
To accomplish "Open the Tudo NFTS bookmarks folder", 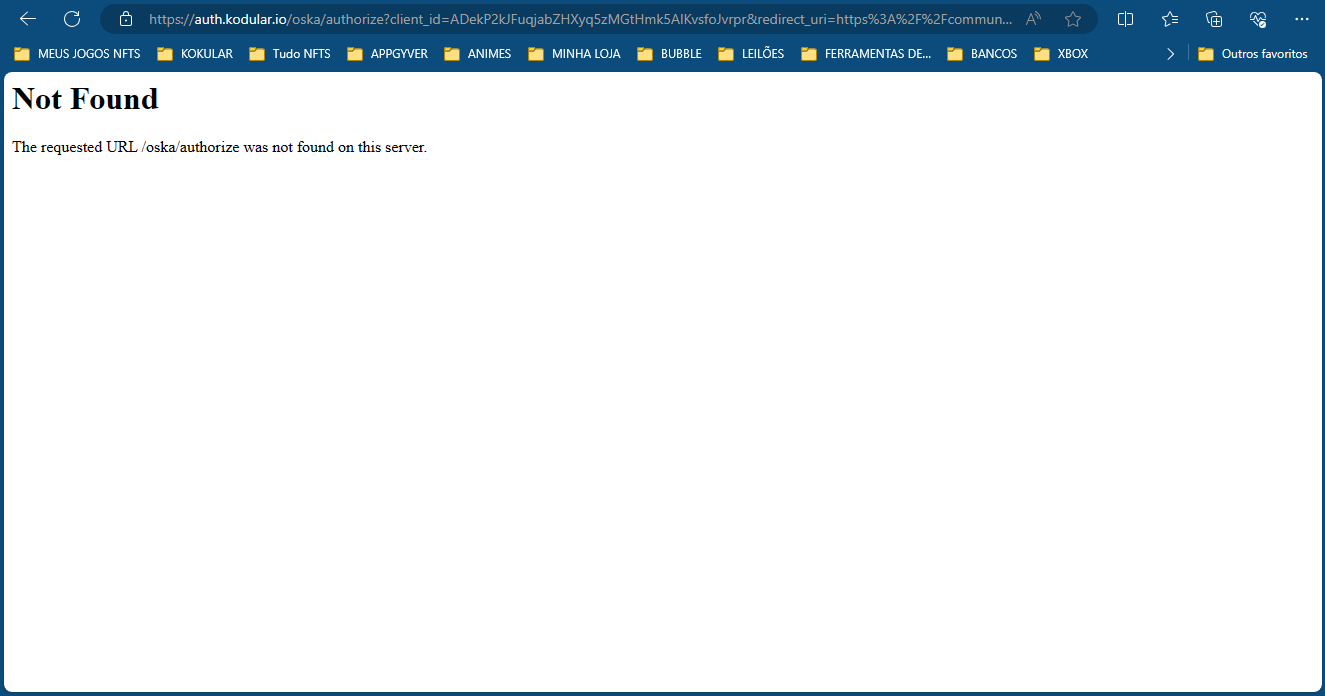I will coord(290,54).
